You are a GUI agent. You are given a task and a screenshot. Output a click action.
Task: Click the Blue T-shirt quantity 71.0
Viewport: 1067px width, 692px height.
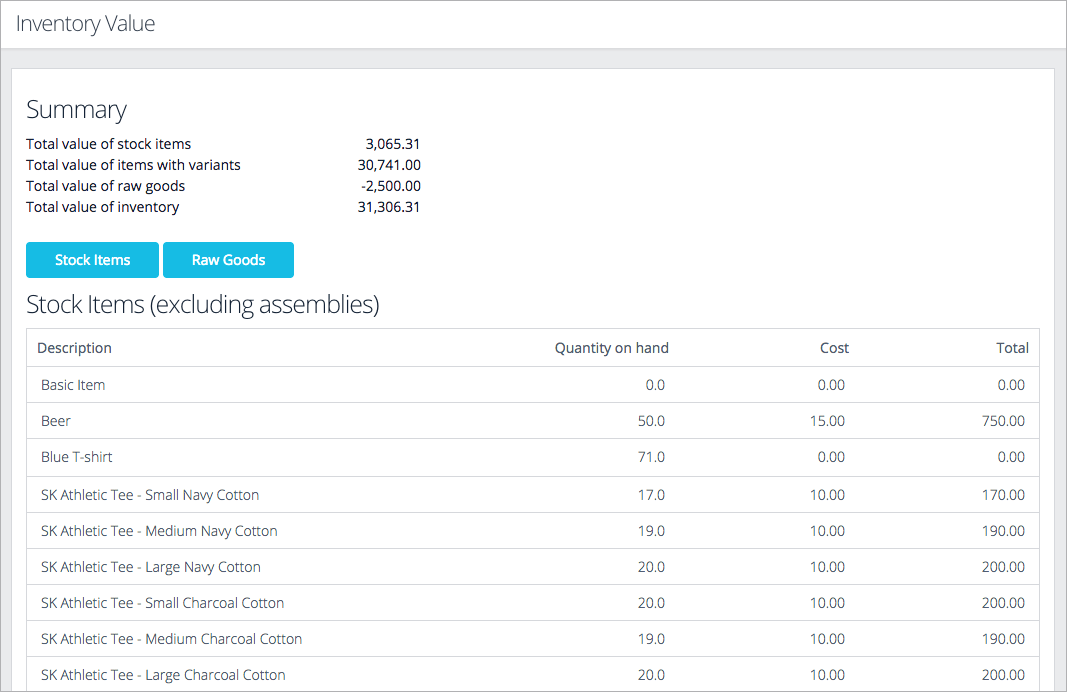pyautogui.click(x=651, y=457)
